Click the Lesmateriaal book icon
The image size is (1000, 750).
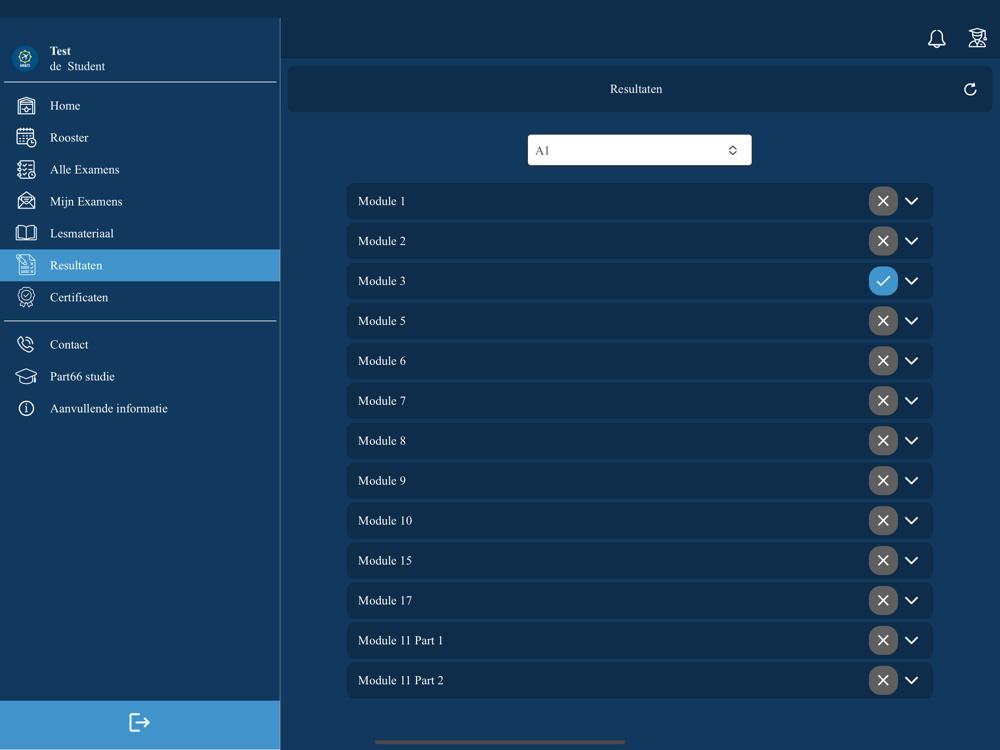tap(26, 233)
